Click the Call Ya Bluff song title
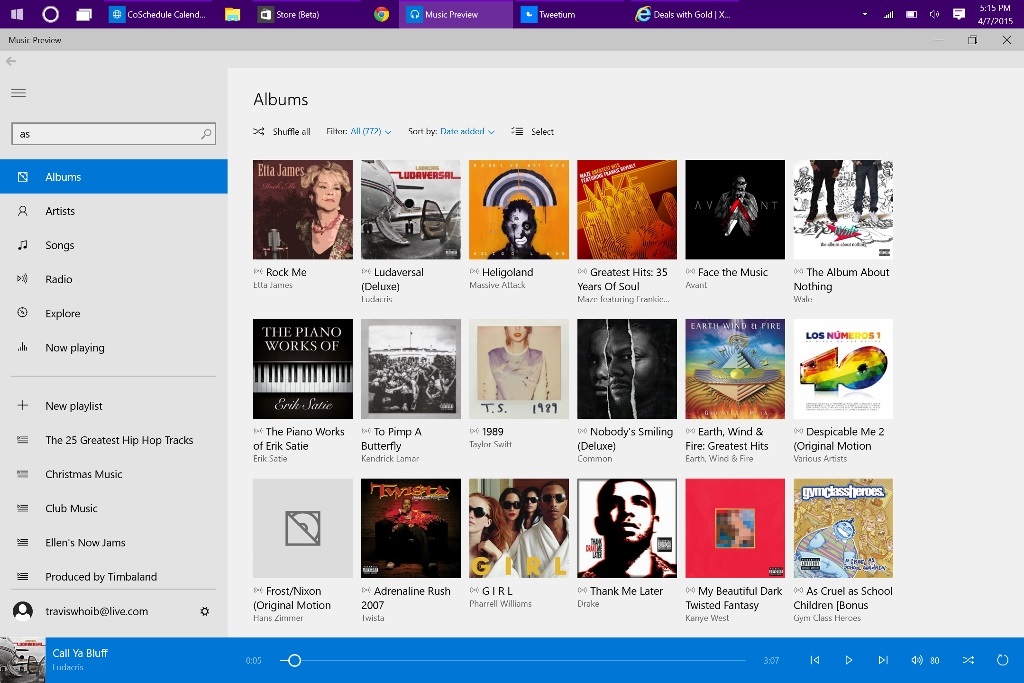Screen dimensions: 1024x683 coord(80,653)
